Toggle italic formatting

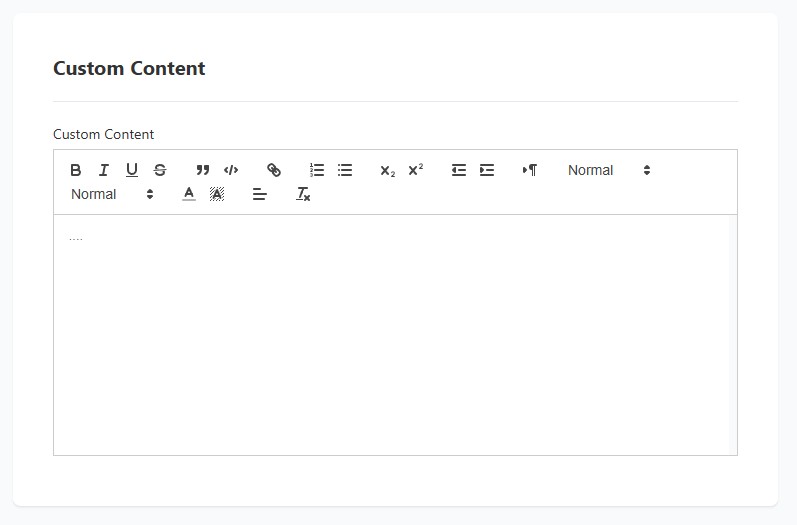click(104, 170)
